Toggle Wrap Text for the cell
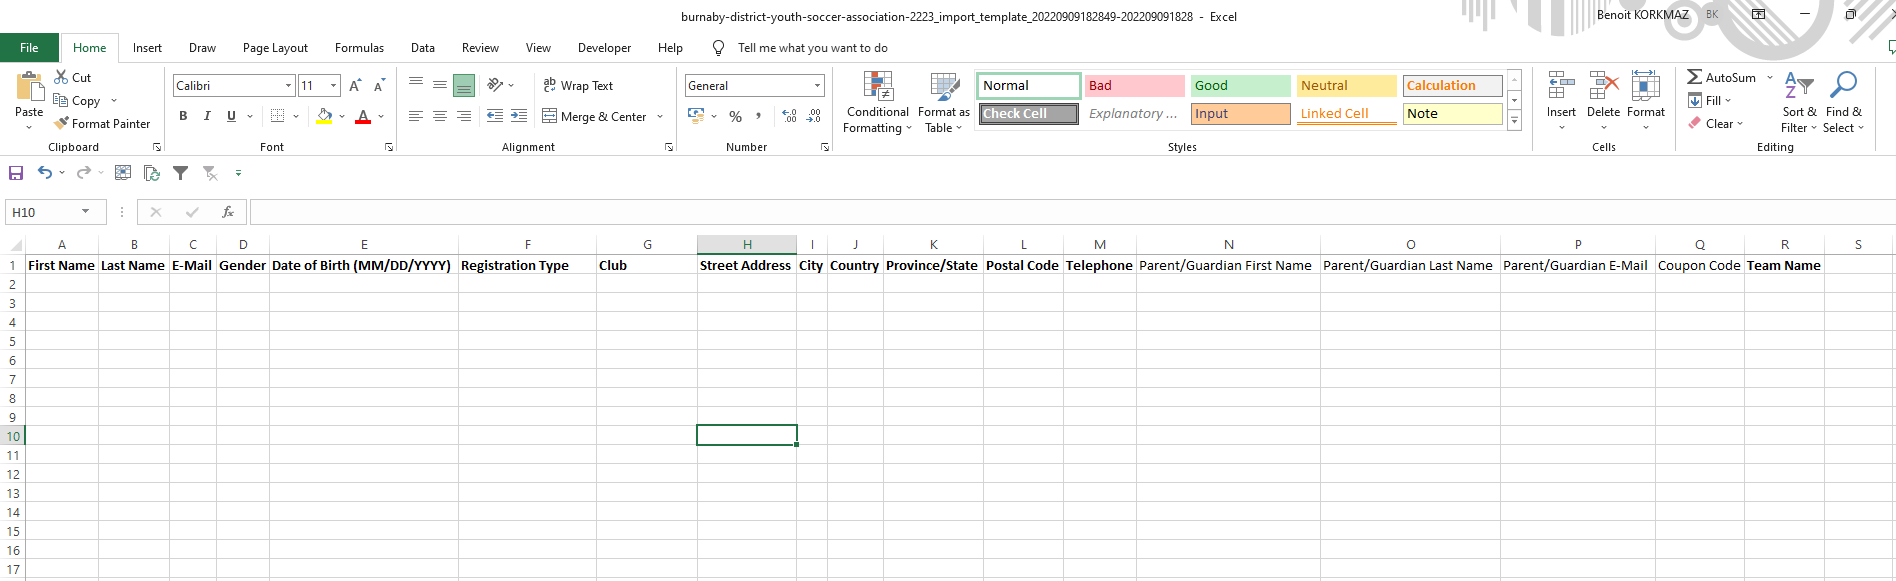The width and height of the screenshot is (1896, 581). pyautogui.click(x=578, y=86)
